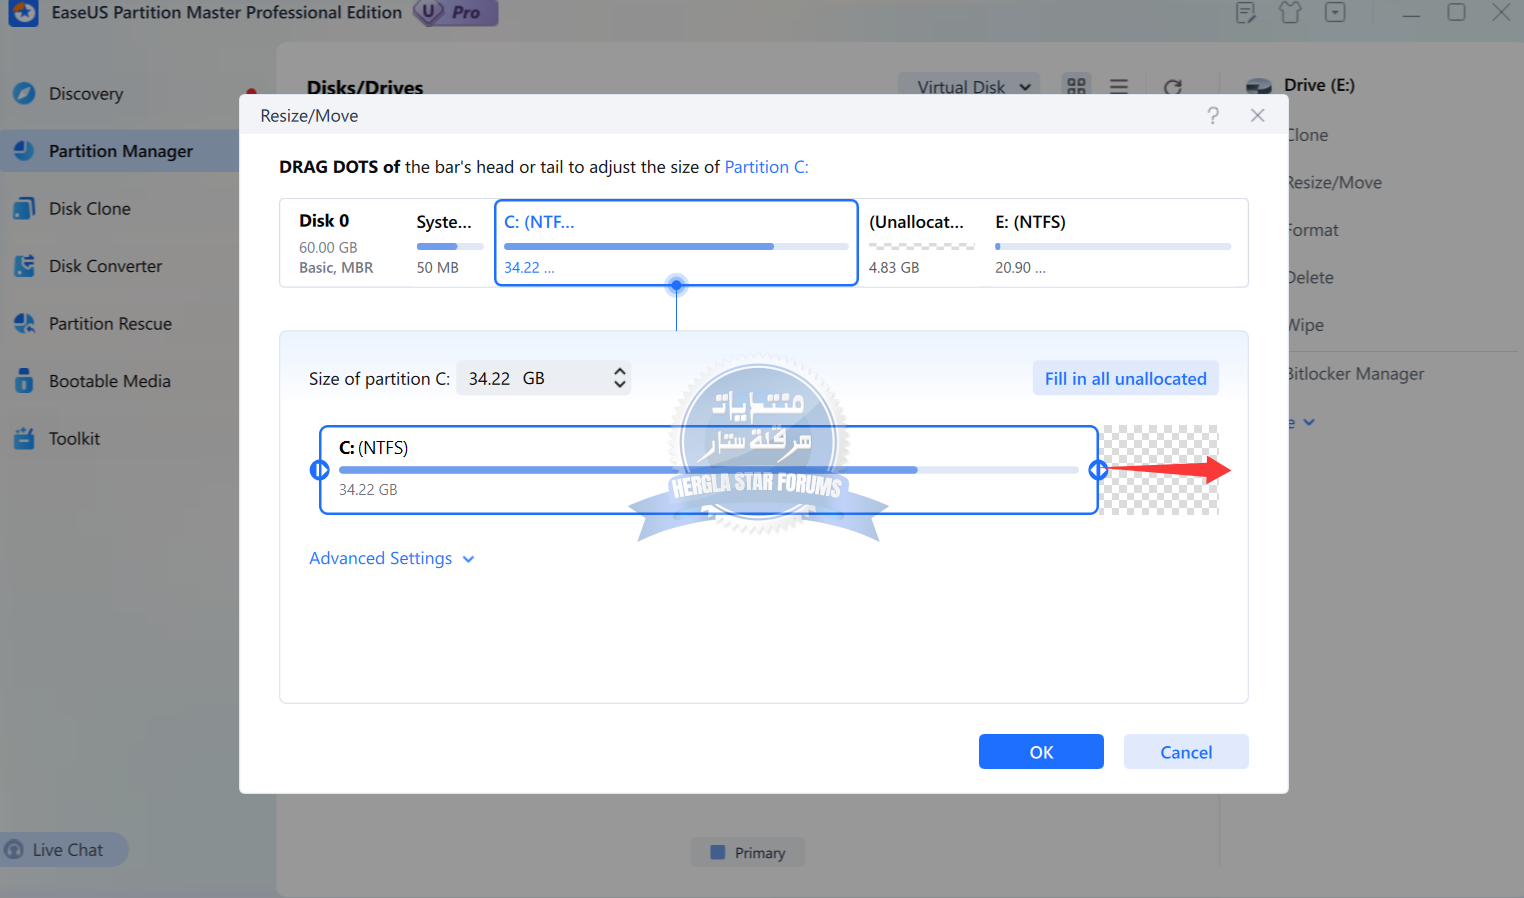Click the Disk Converter sidebar icon
This screenshot has width=1524, height=898.
click(24, 266)
